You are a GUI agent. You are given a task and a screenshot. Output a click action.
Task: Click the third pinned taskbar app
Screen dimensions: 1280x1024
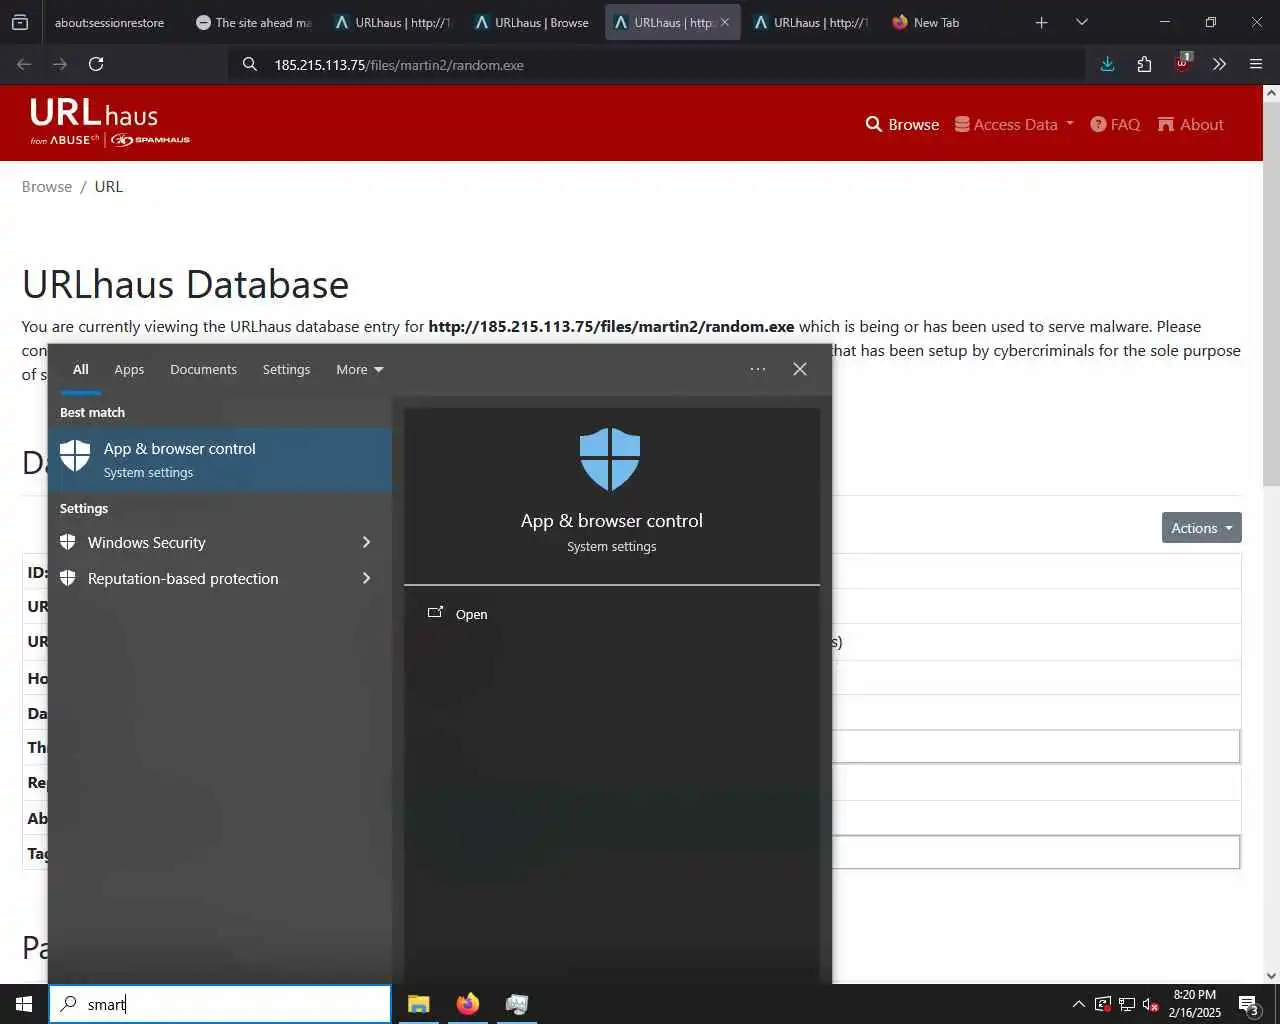point(517,1004)
